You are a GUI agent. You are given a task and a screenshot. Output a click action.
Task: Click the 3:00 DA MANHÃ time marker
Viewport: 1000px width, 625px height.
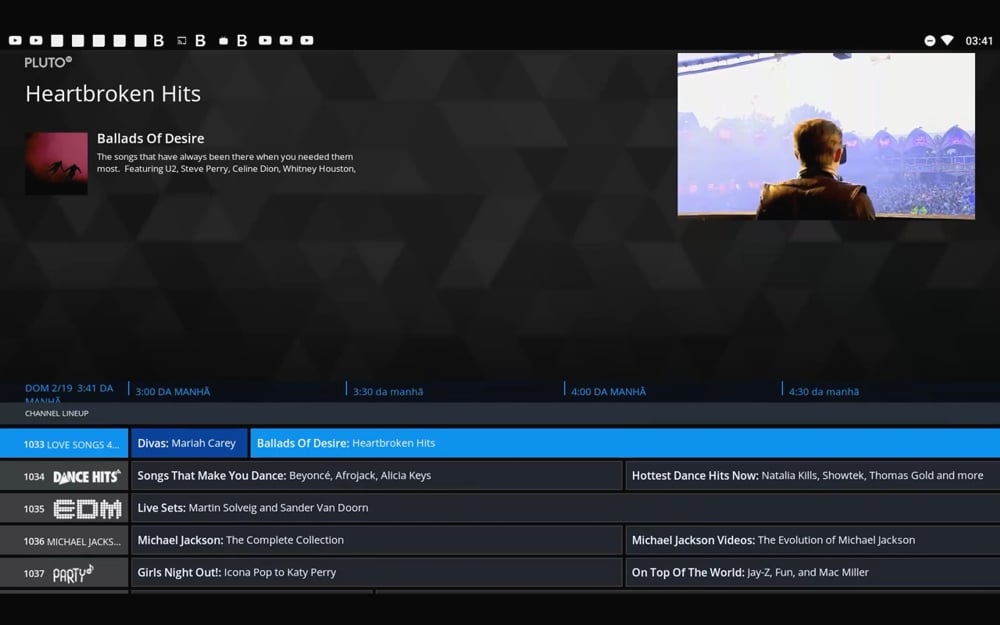pyautogui.click(x=173, y=392)
